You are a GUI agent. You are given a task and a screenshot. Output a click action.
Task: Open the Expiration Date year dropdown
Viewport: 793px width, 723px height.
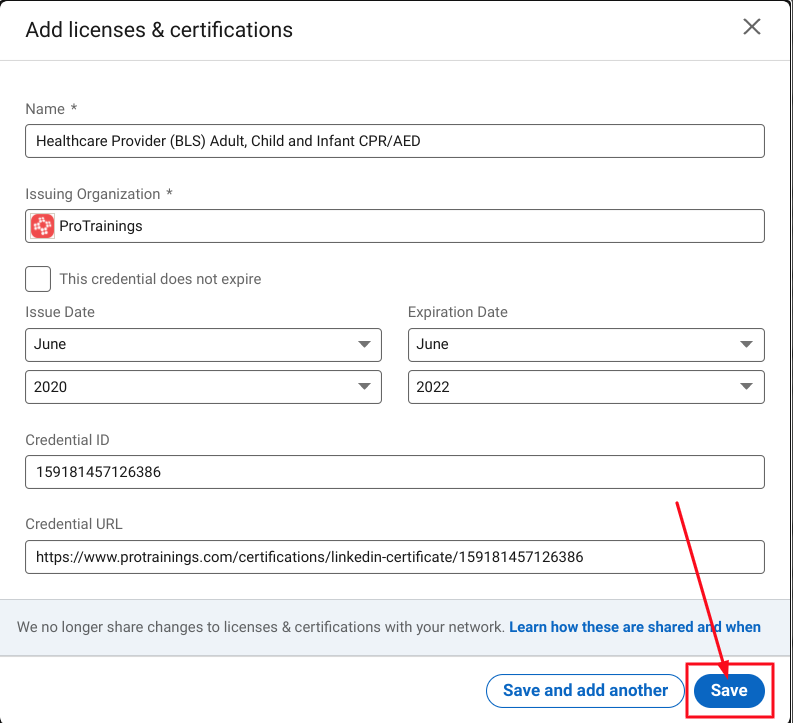tap(586, 387)
